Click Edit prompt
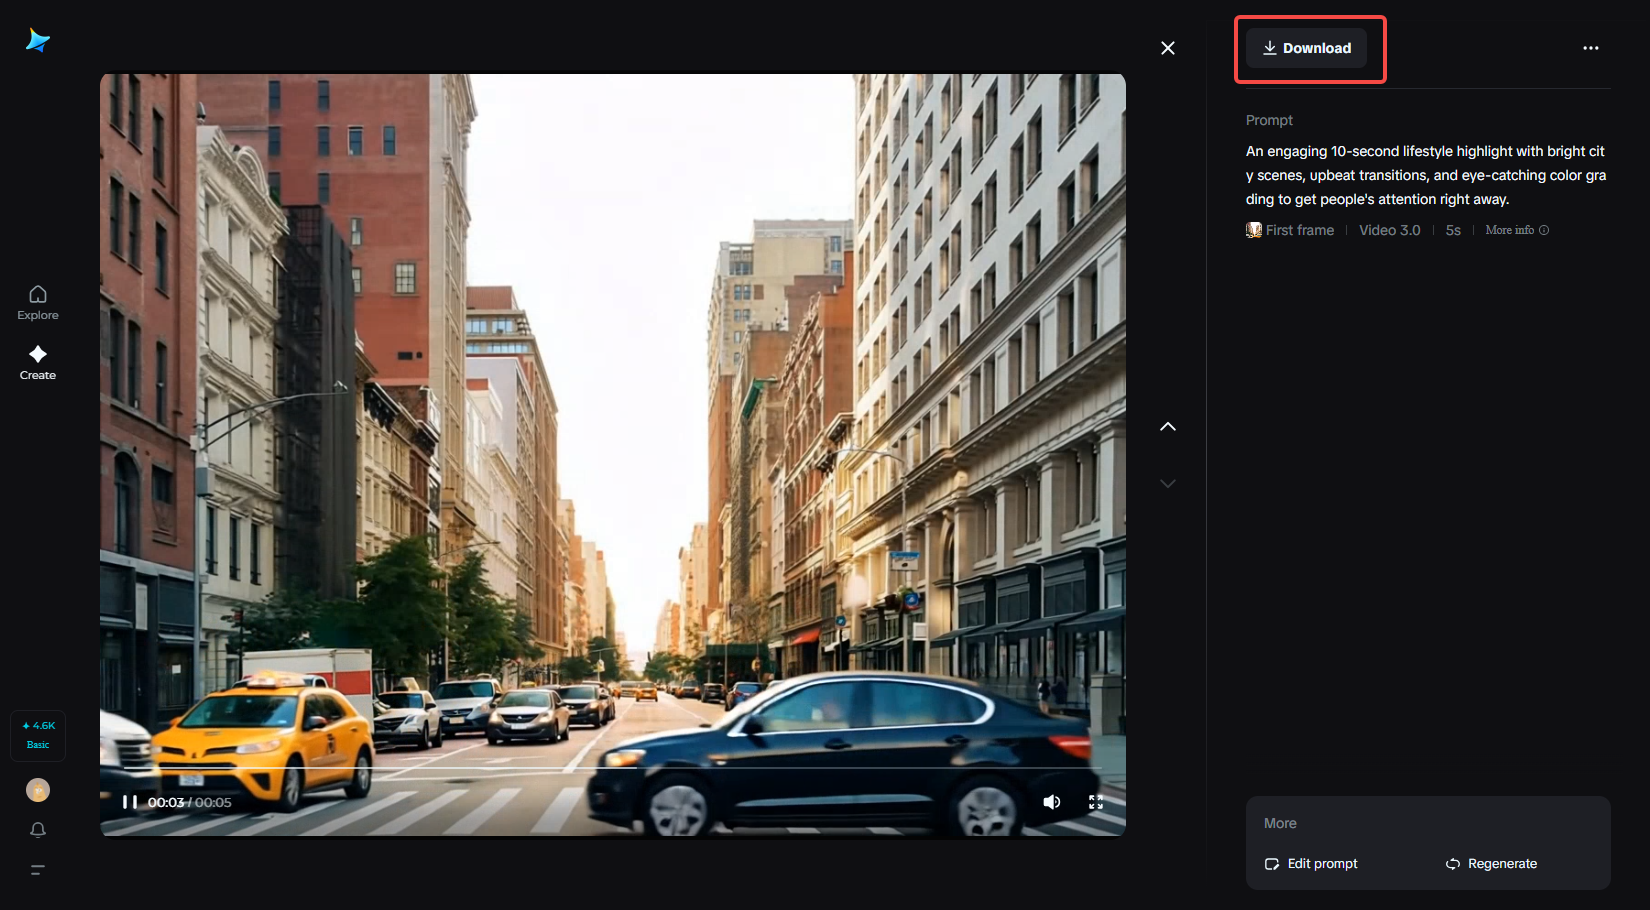1650x910 pixels. (1311, 864)
